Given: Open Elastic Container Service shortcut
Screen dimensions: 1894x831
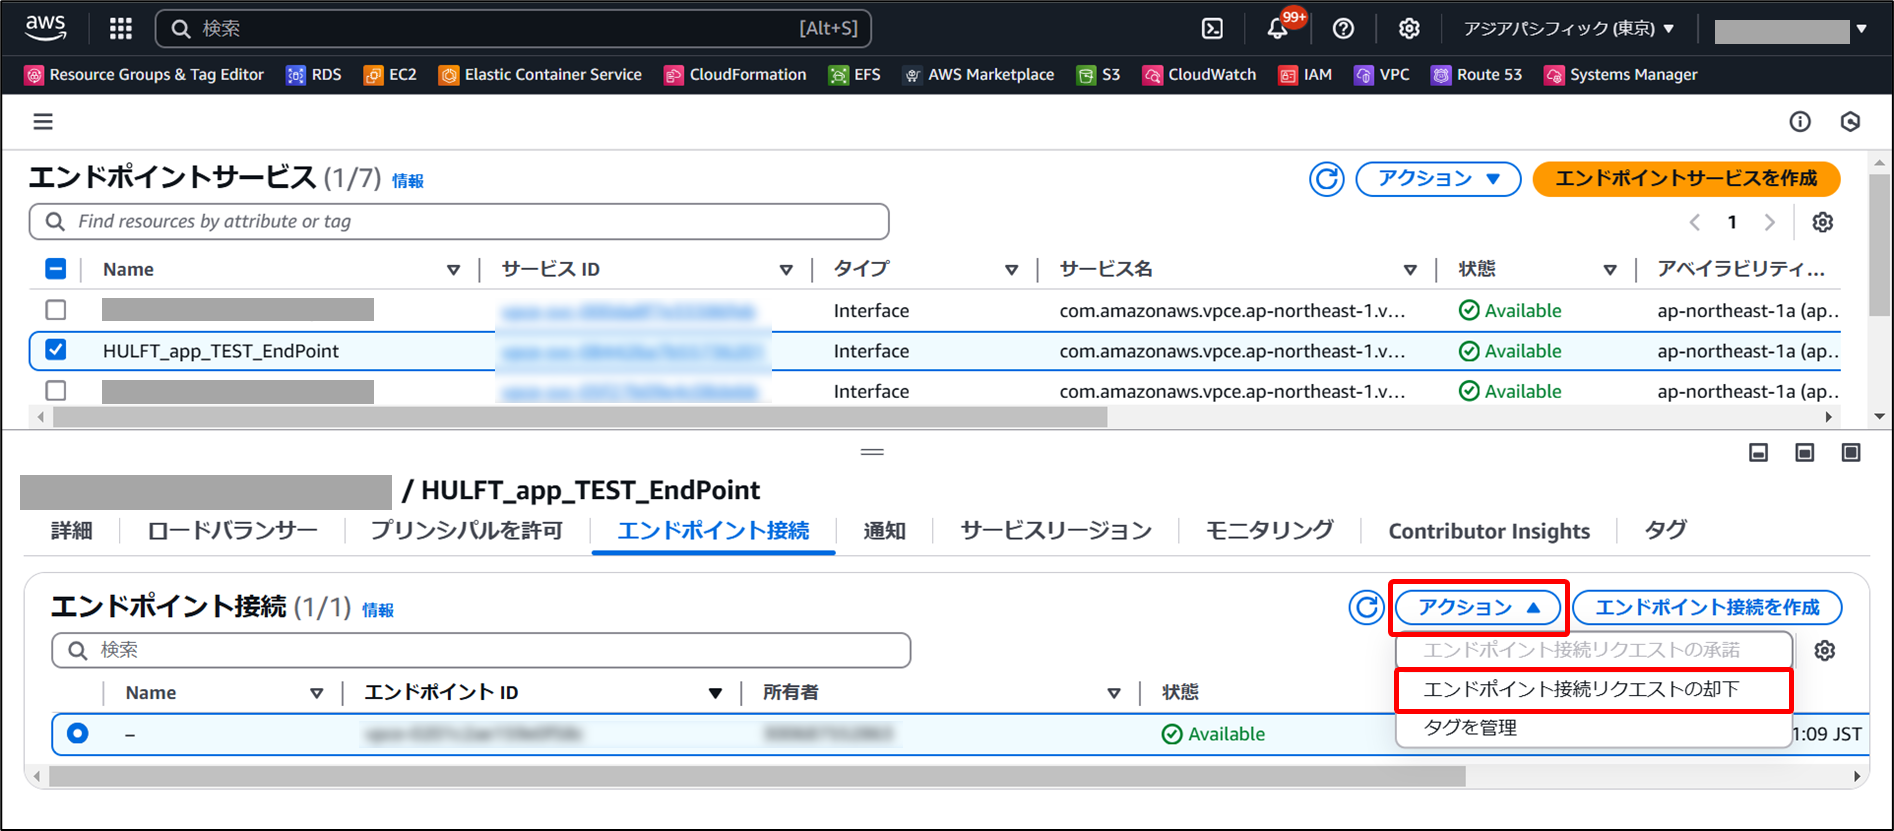Looking at the screenshot, I should point(541,75).
